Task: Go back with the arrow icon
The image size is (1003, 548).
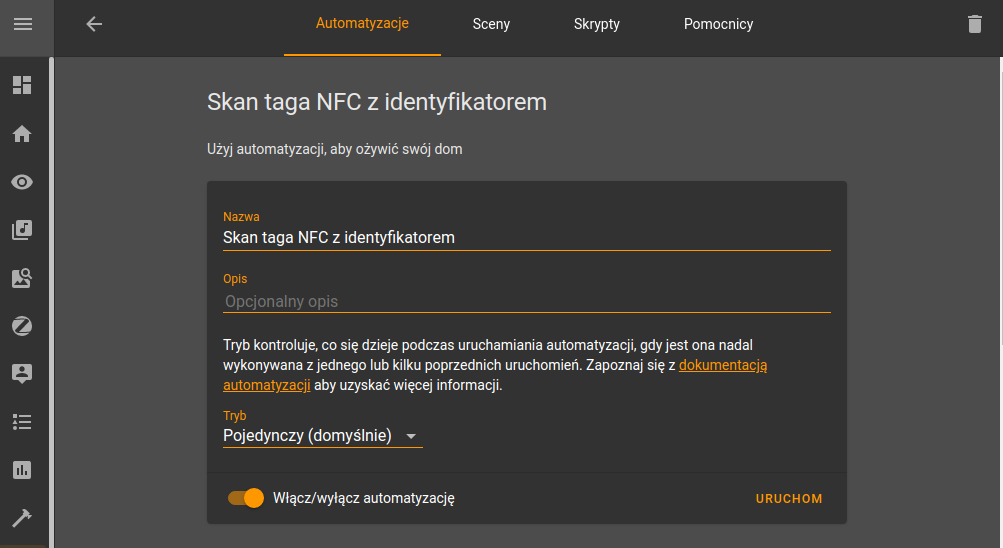Action: click(94, 24)
